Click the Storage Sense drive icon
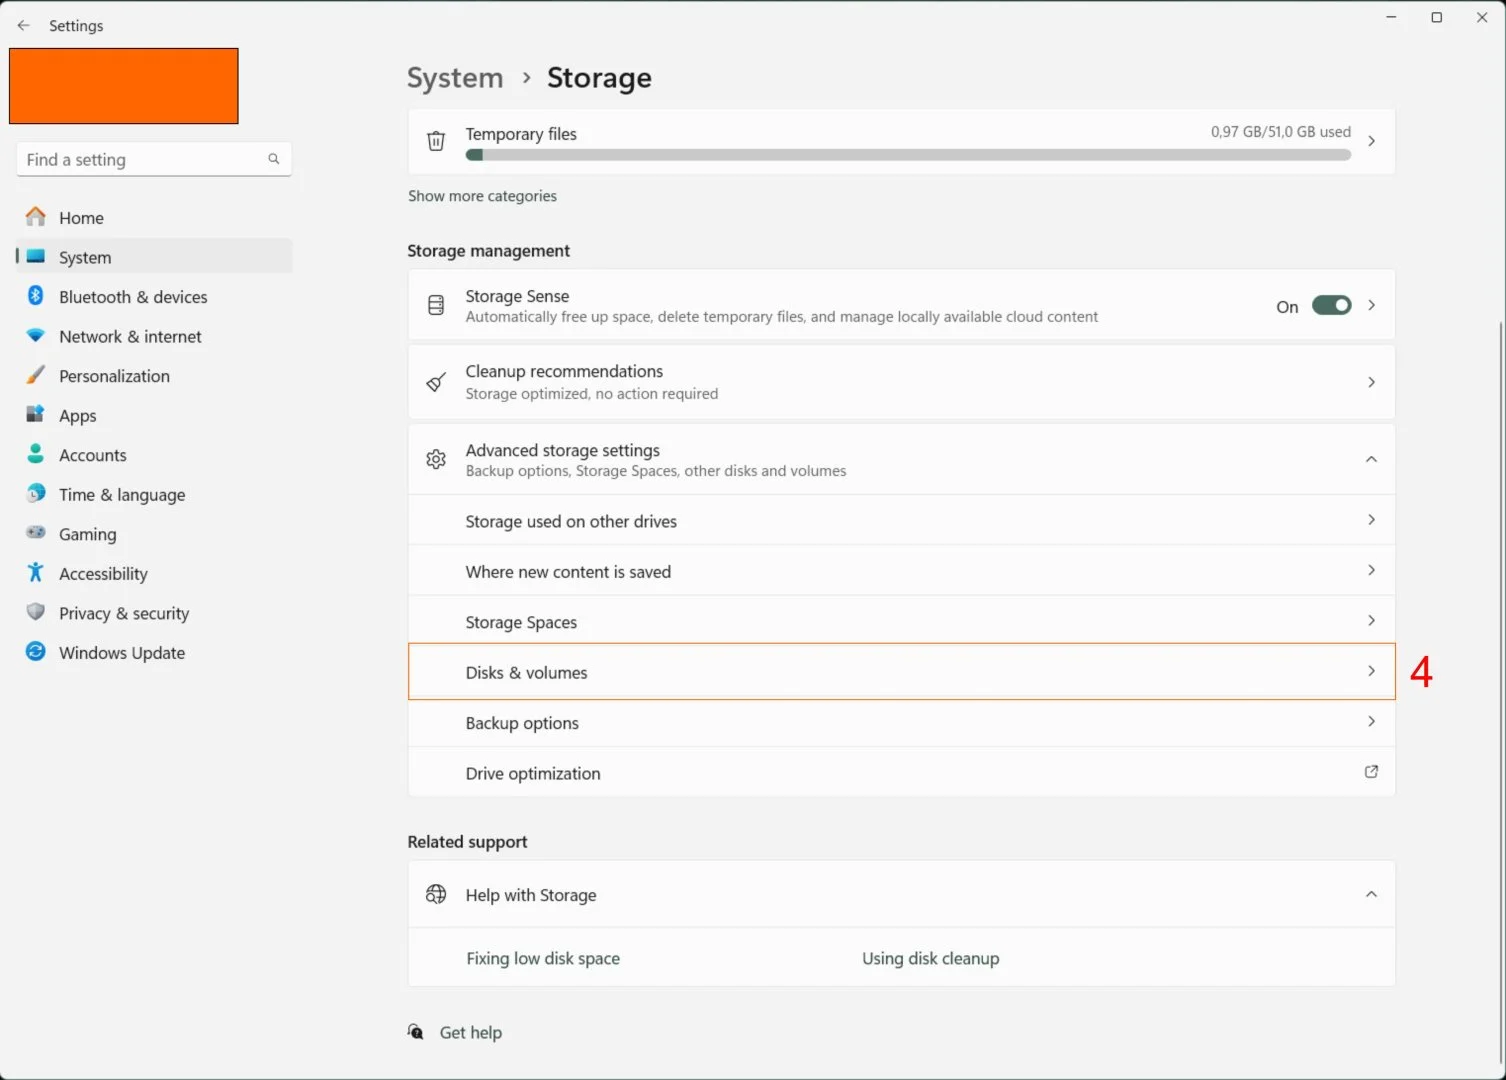This screenshot has height=1080, width=1506. coord(436,305)
